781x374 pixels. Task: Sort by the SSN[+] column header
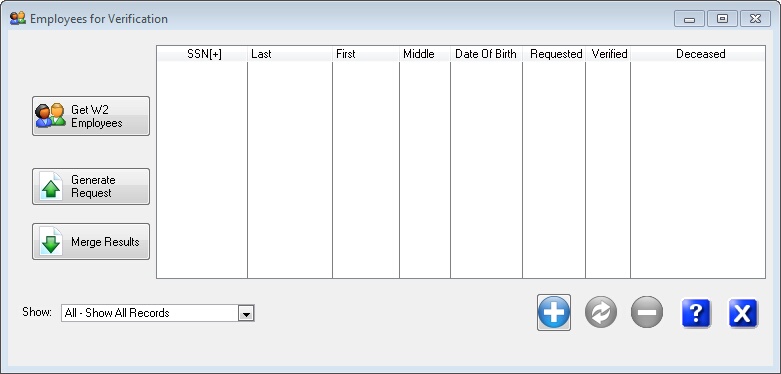(x=202, y=54)
